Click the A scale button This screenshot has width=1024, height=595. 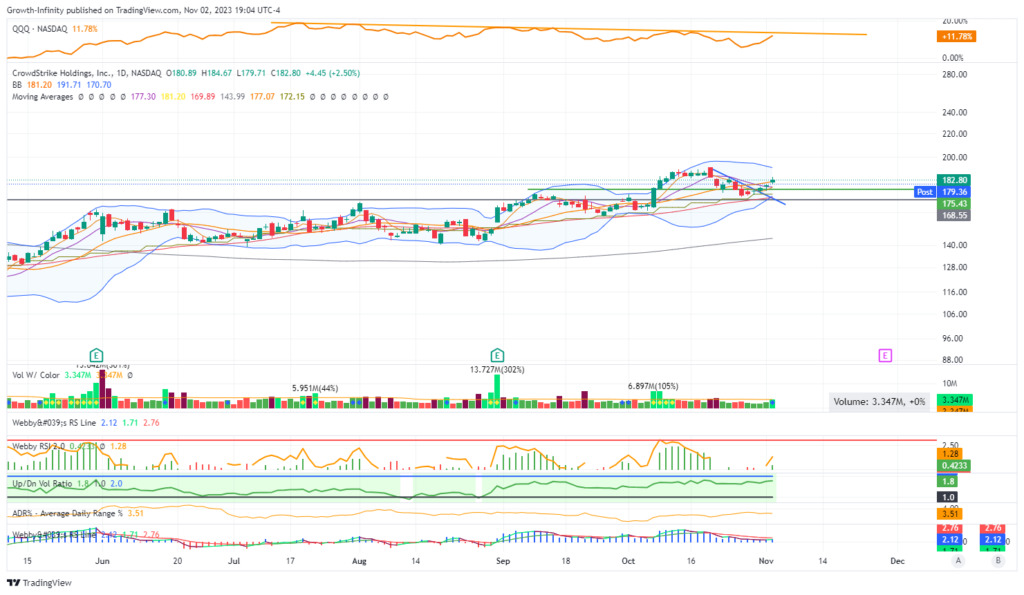[x=958, y=561]
